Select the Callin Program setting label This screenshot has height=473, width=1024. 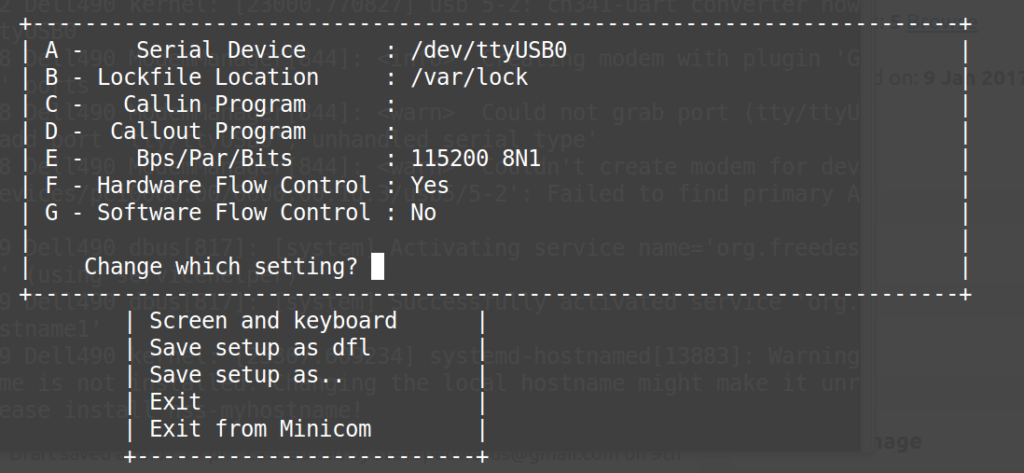[214, 104]
